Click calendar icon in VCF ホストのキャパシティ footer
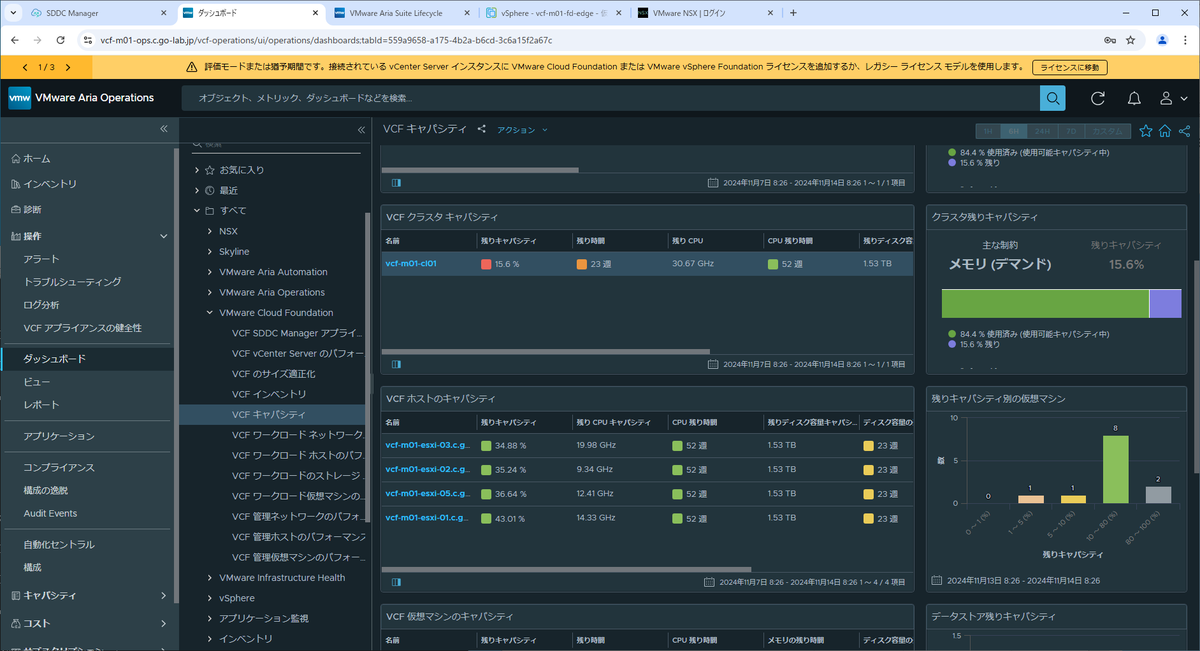Screen dimensions: 1200x651 709,581
